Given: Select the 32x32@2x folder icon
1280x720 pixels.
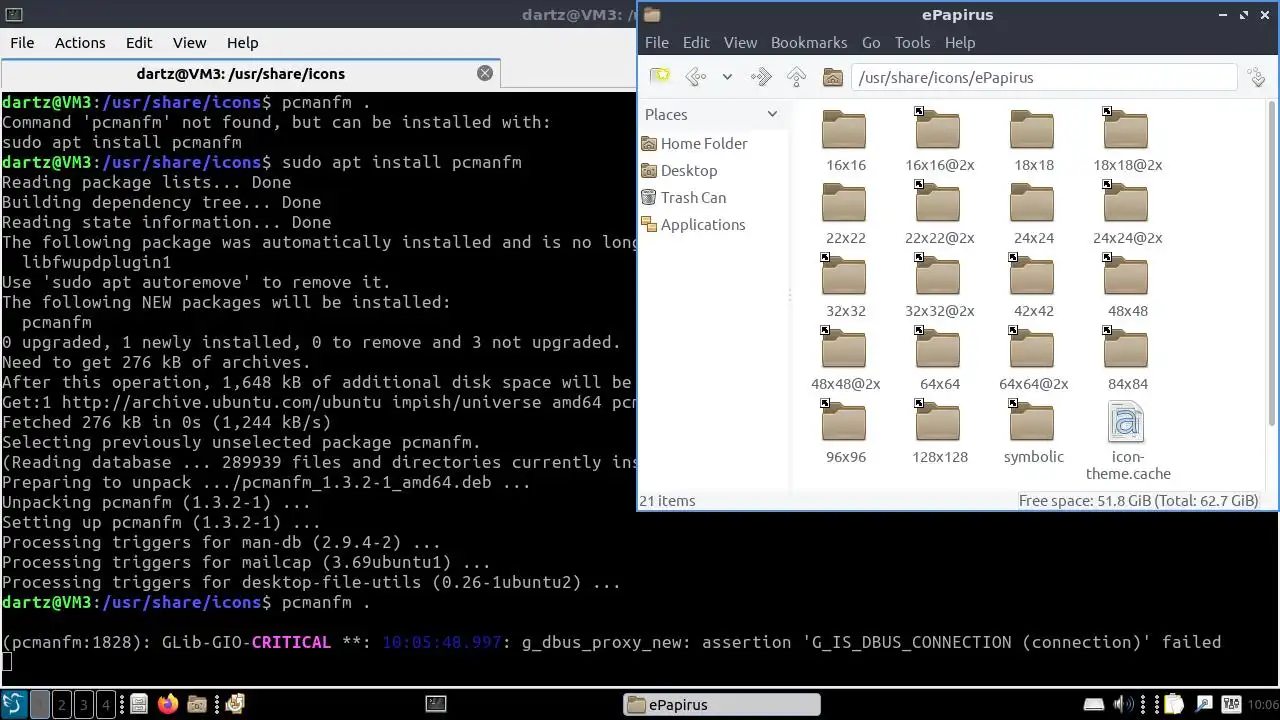Looking at the screenshot, I should (938, 277).
